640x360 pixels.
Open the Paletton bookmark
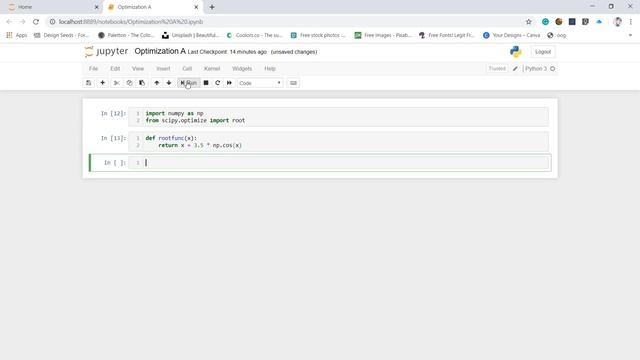point(126,36)
